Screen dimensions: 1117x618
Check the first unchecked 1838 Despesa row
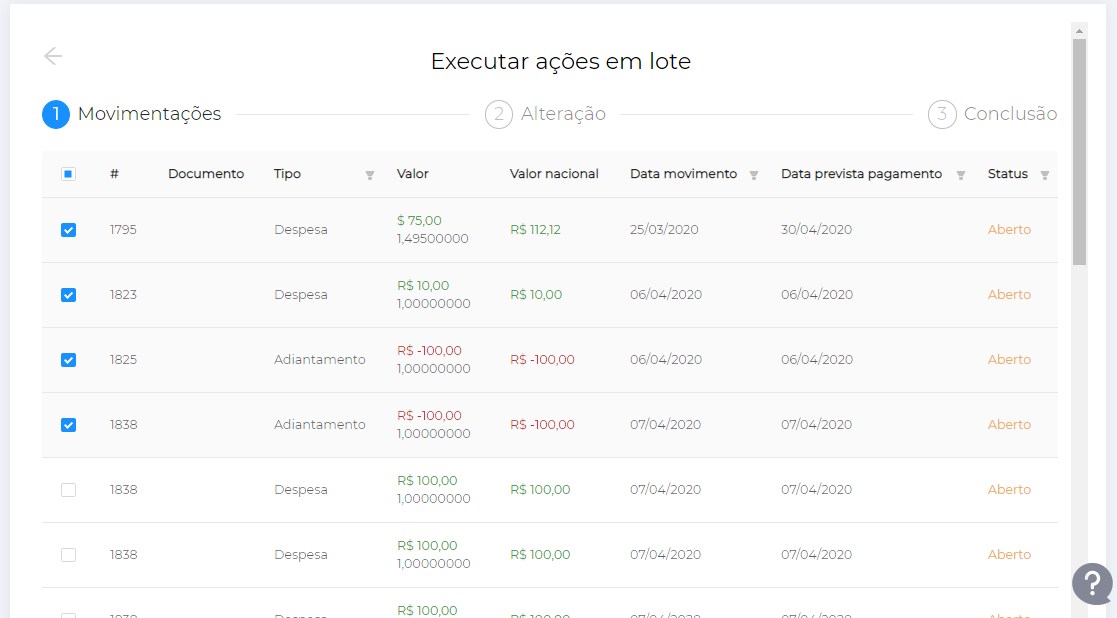click(68, 490)
